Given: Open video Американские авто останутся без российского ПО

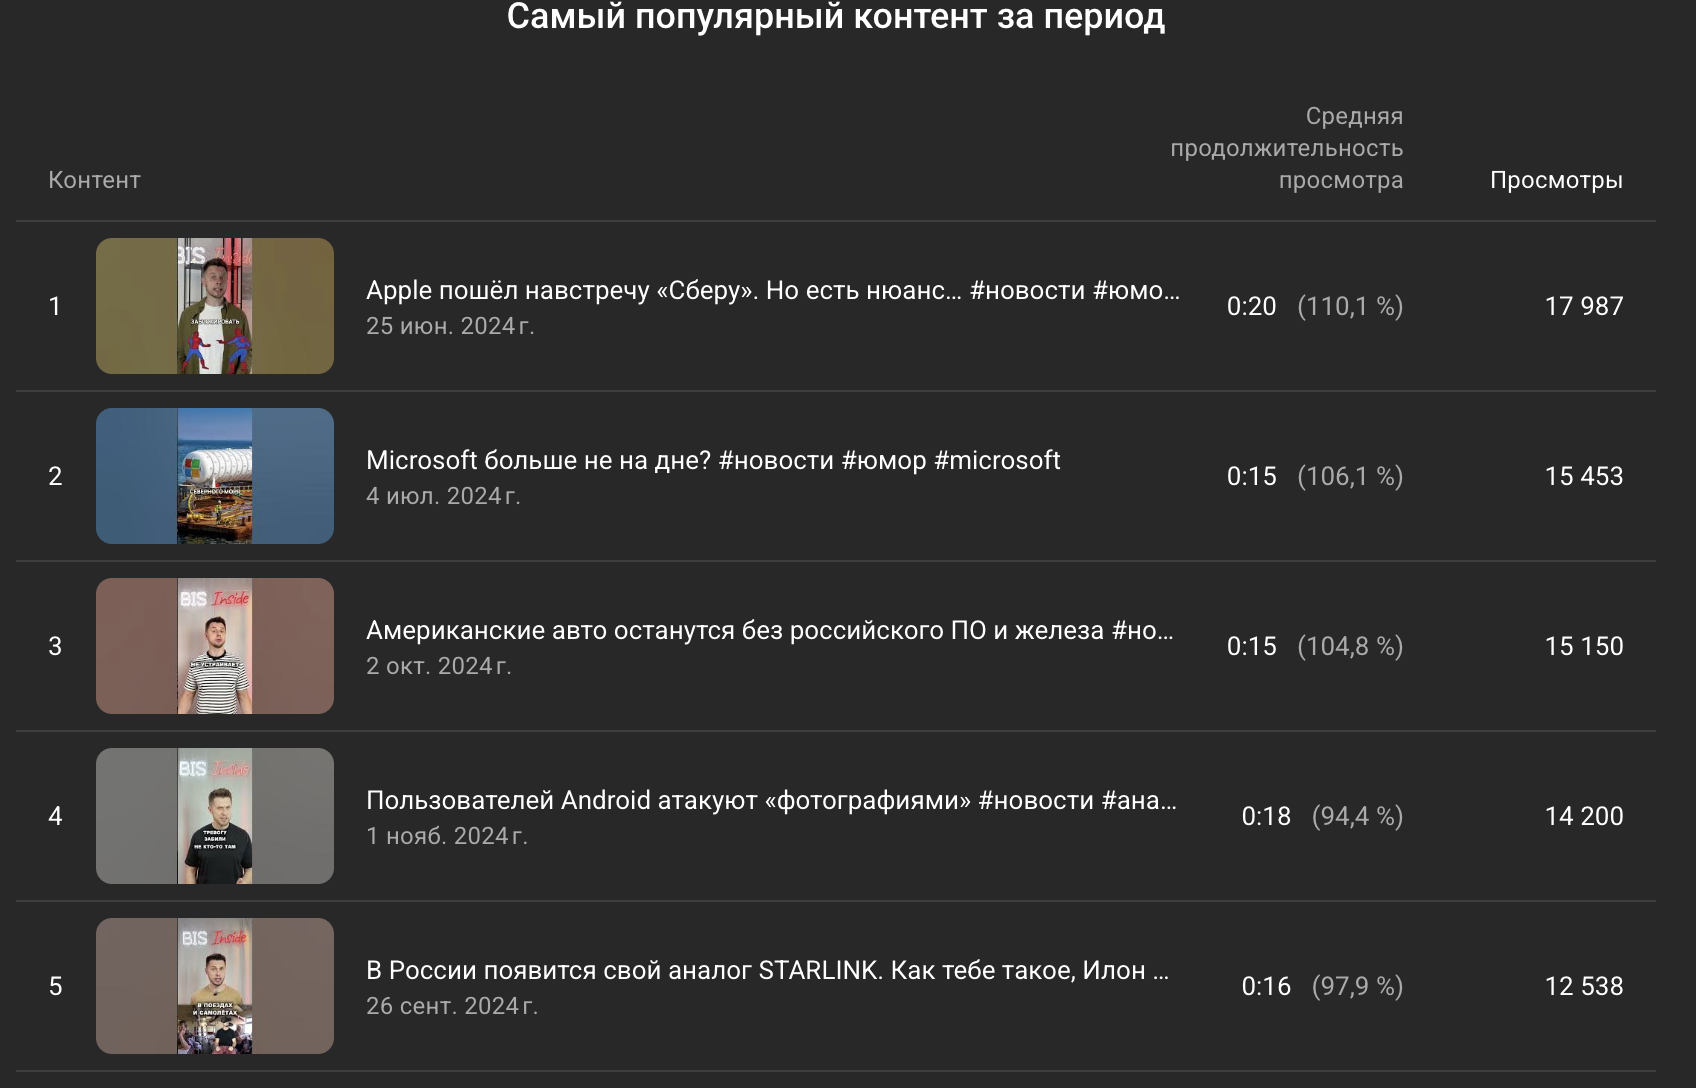Looking at the screenshot, I should [x=770, y=630].
